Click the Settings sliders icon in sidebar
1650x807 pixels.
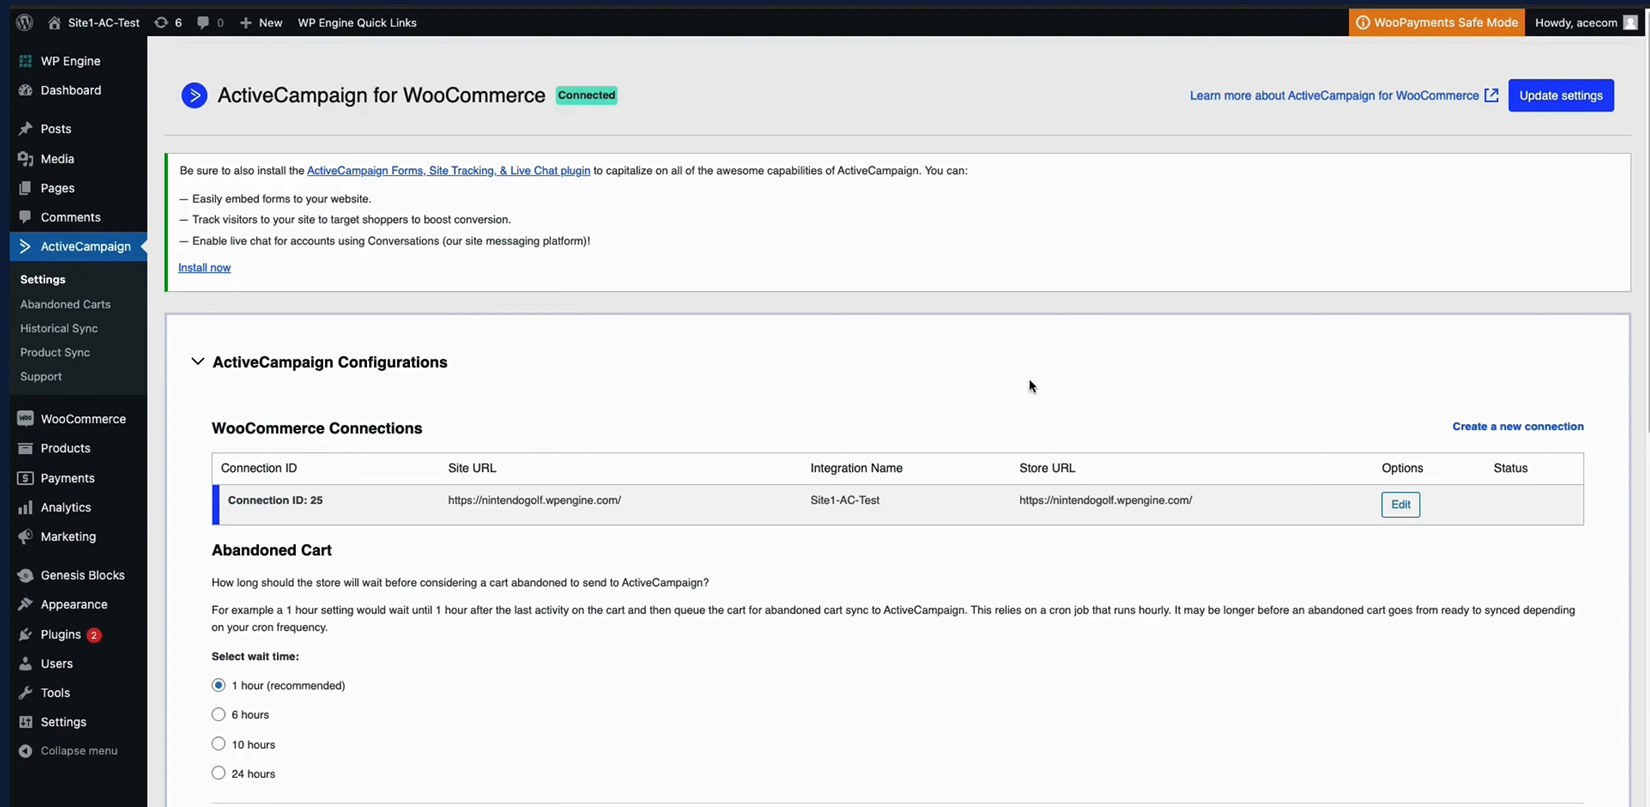[25, 722]
